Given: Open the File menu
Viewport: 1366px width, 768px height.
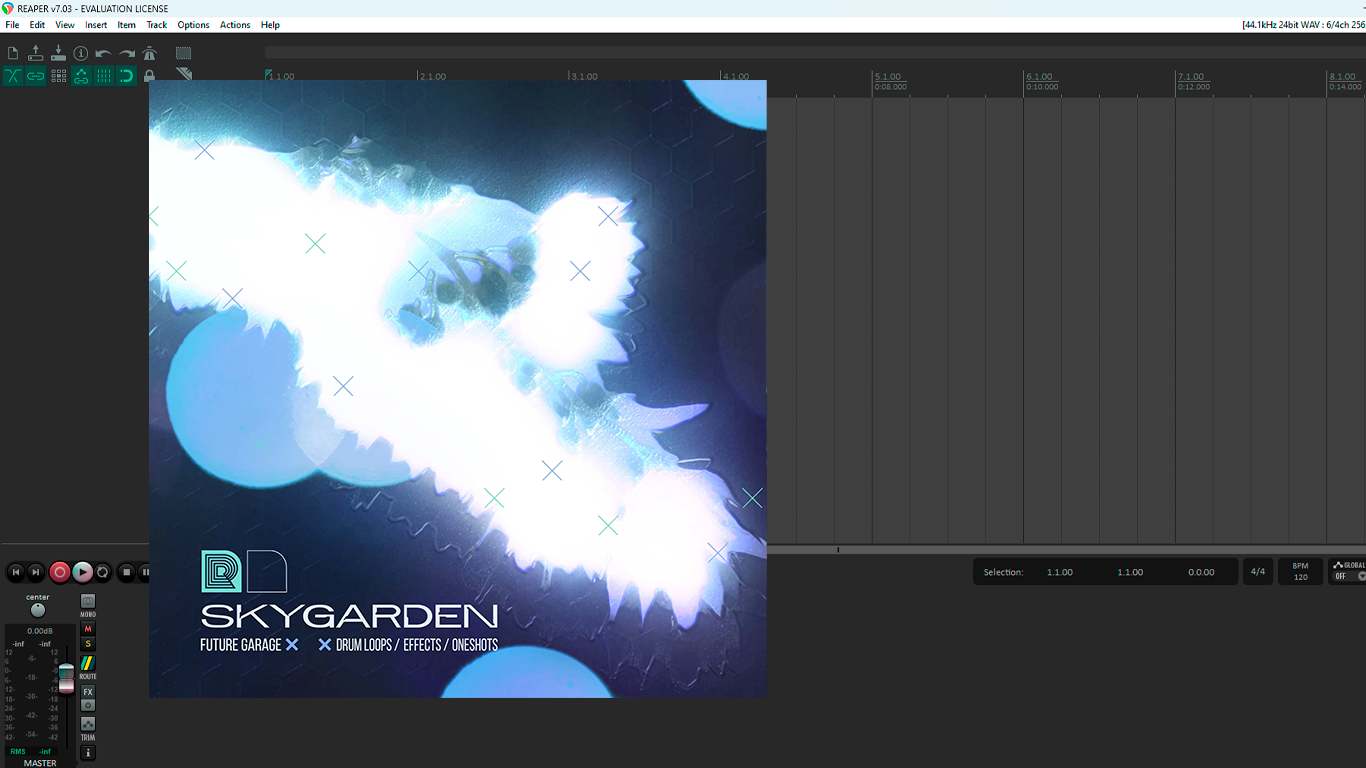Looking at the screenshot, I should coord(12,25).
